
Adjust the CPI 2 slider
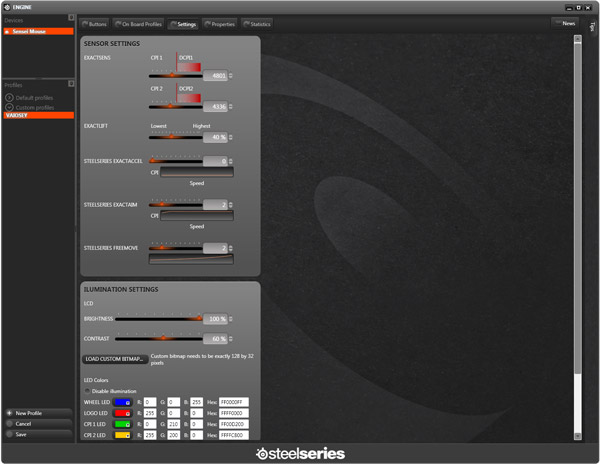point(176,106)
